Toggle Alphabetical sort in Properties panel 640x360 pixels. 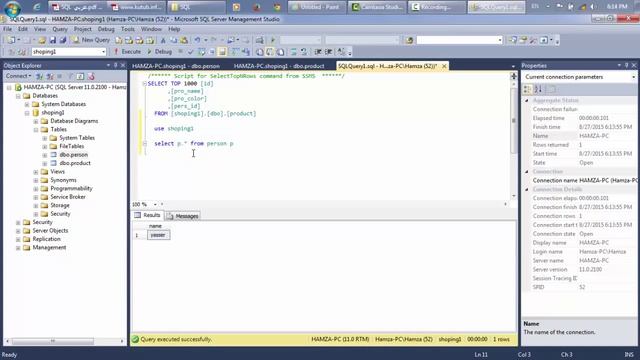[538, 89]
